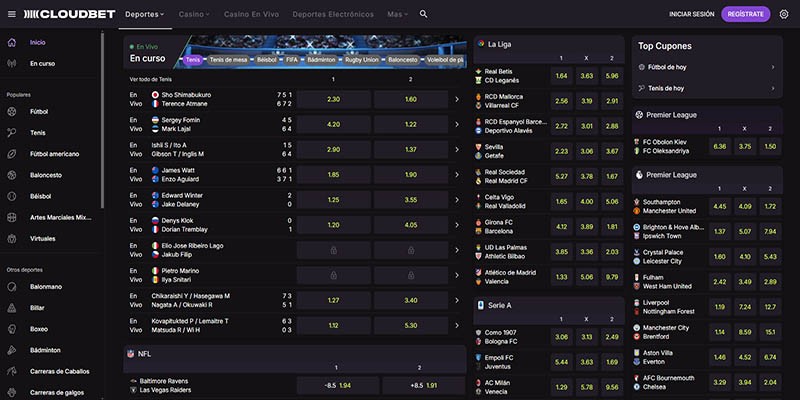Select the Tenis live sport tab
The width and height of the screenshot is (800, 400).
pos(193,60)
